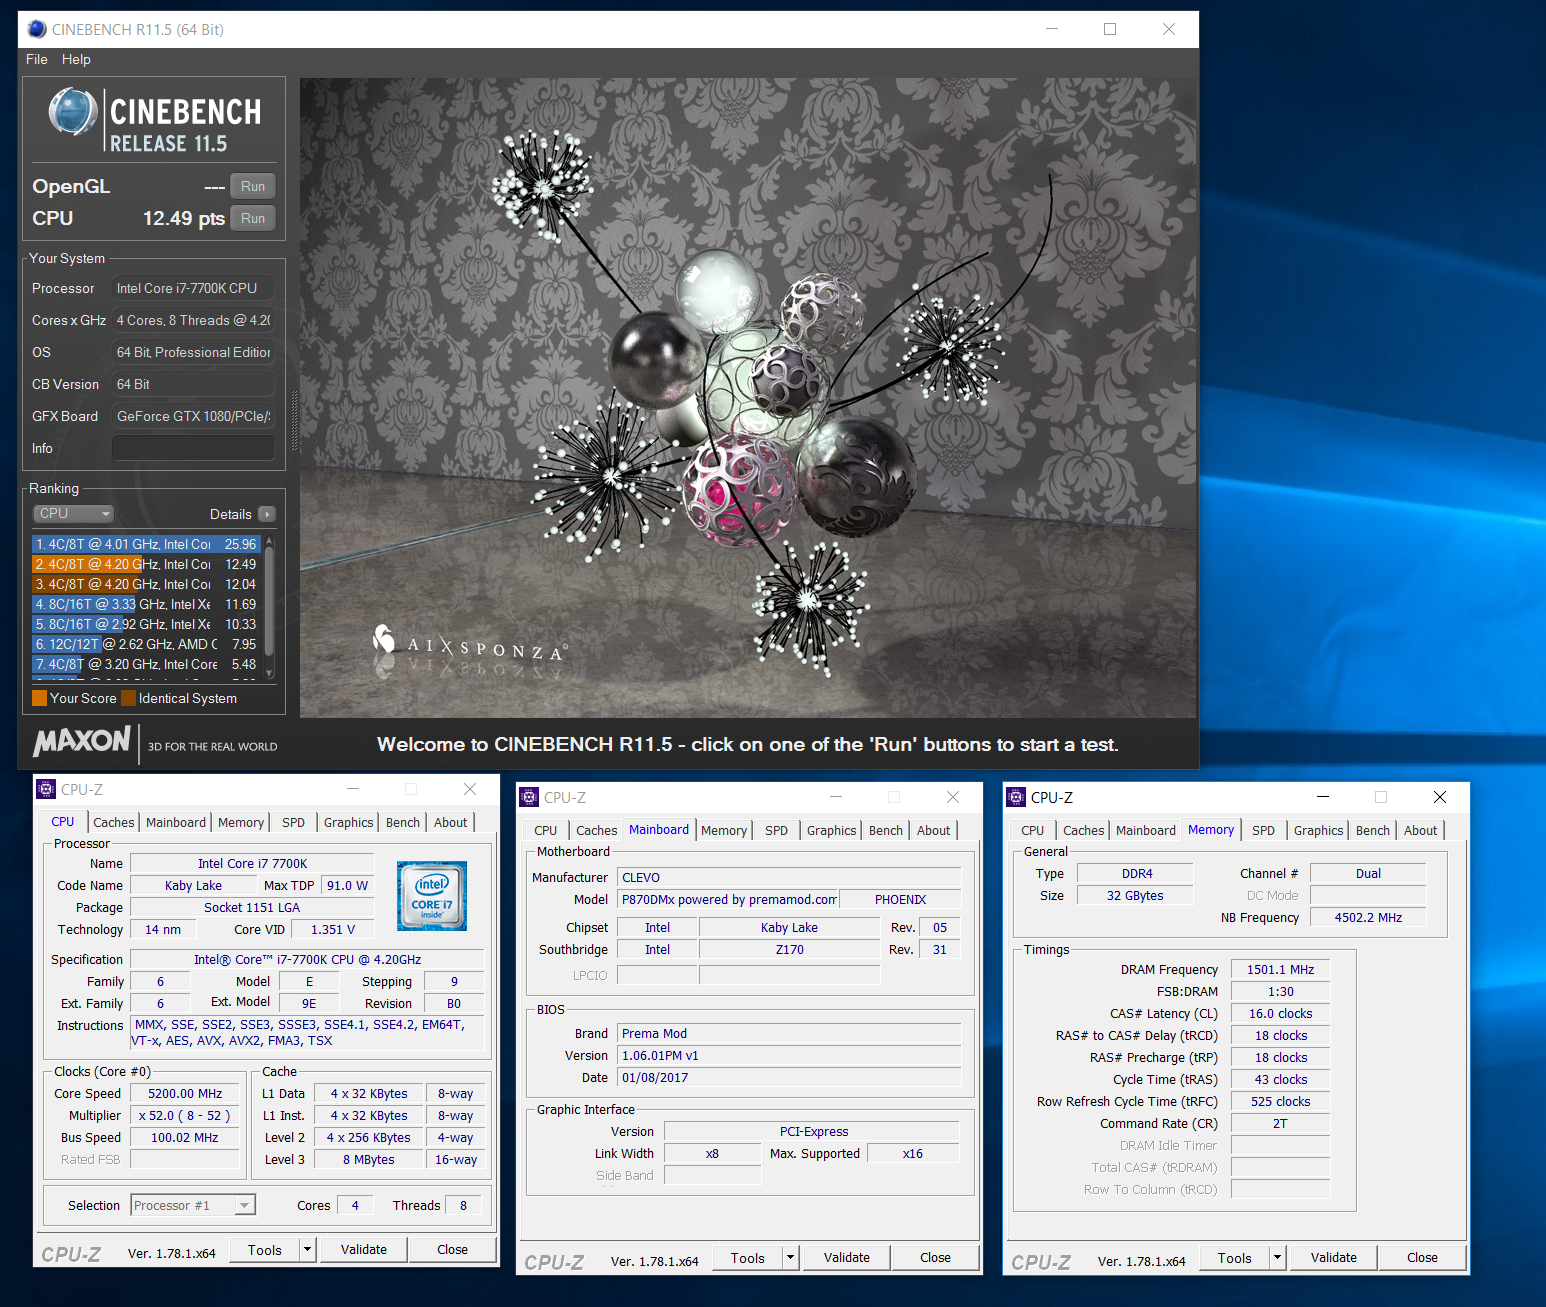Minimize the CPU-Z CPU tab window
The height and width of the screenshot is (1307, 1546).
coord(353,789)
